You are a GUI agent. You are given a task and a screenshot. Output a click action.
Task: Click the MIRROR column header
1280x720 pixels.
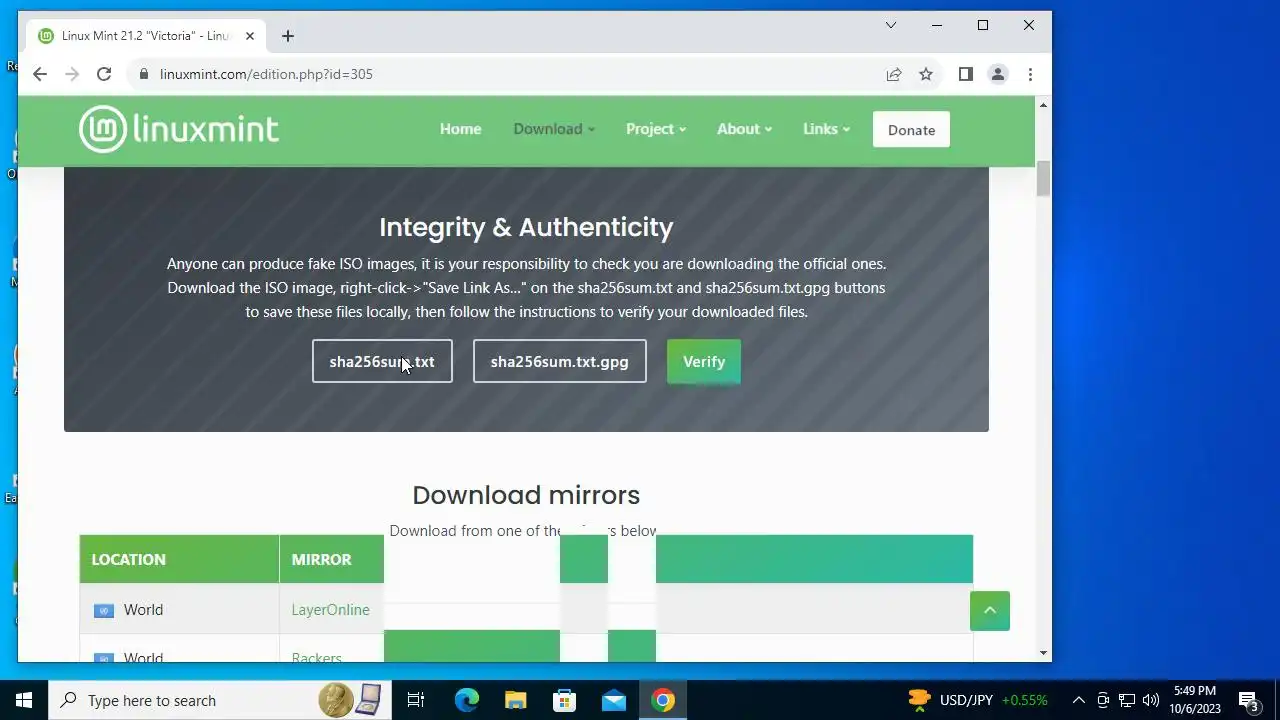pyautogui.click(x=321, y=559)
